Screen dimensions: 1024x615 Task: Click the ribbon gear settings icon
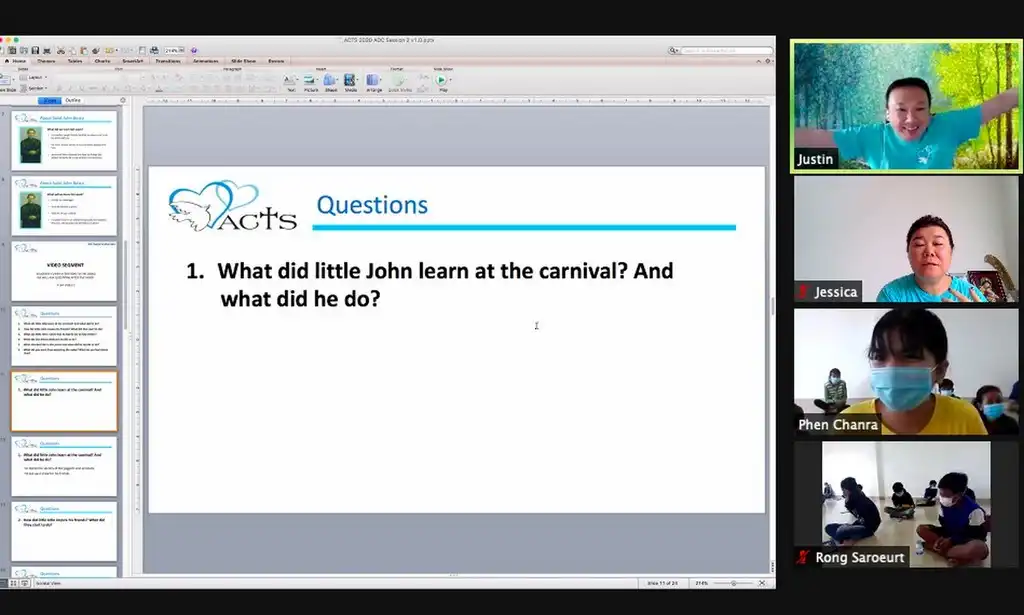coord(768,61)
